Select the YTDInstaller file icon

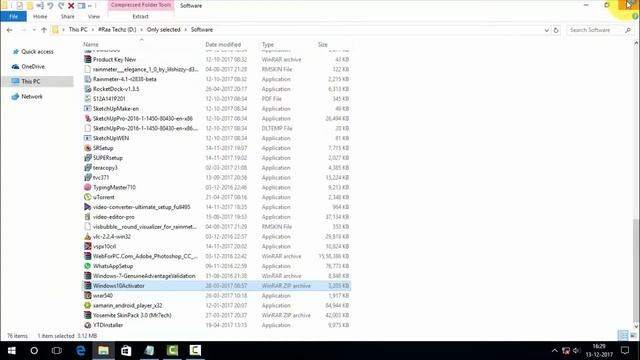tap(87, 325)
